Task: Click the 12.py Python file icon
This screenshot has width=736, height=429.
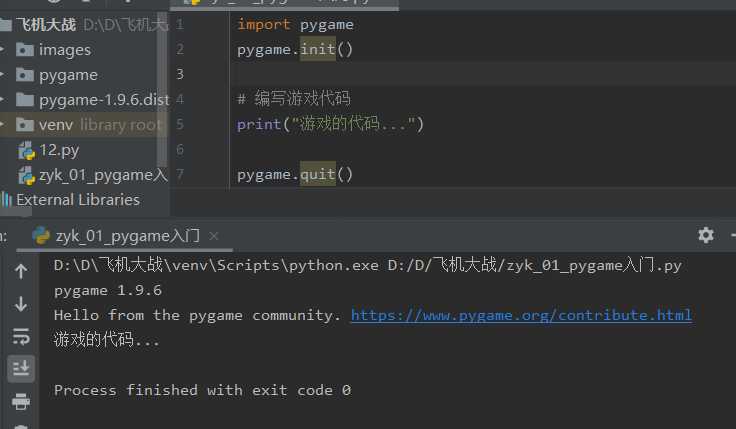Action: click(x=26, y=150)
